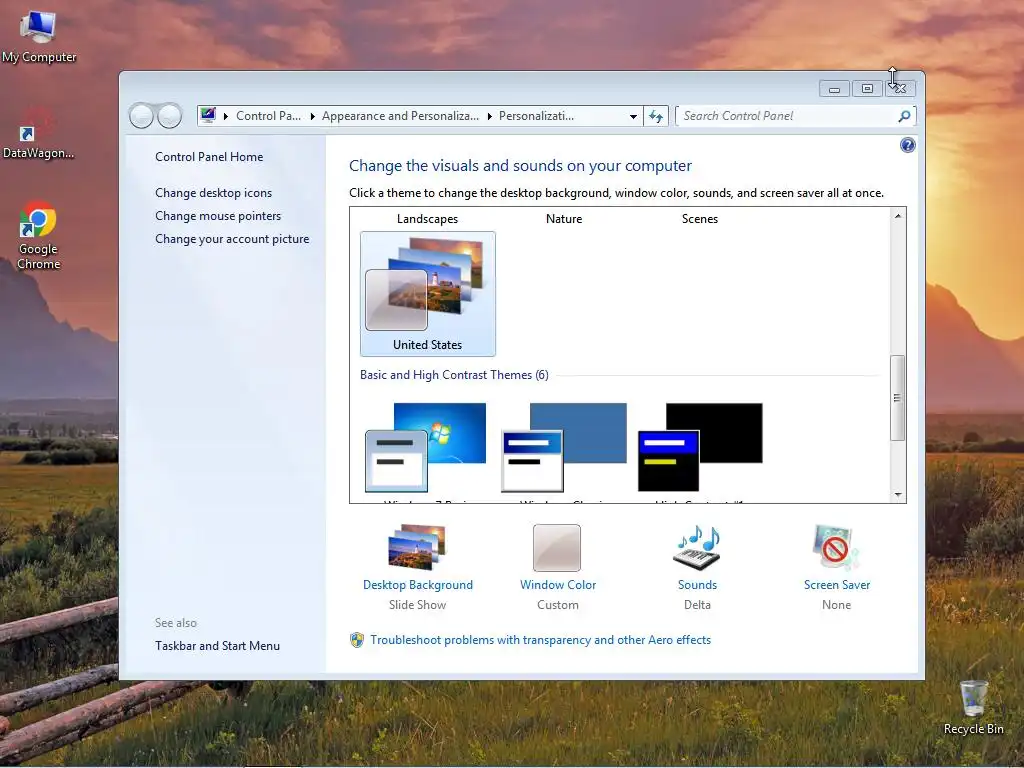Image resolution: width=1024 pixels, height=768 pixels.
Task: Open the Recycle Bin desktop icon
Action: click(x=973, y=707)
